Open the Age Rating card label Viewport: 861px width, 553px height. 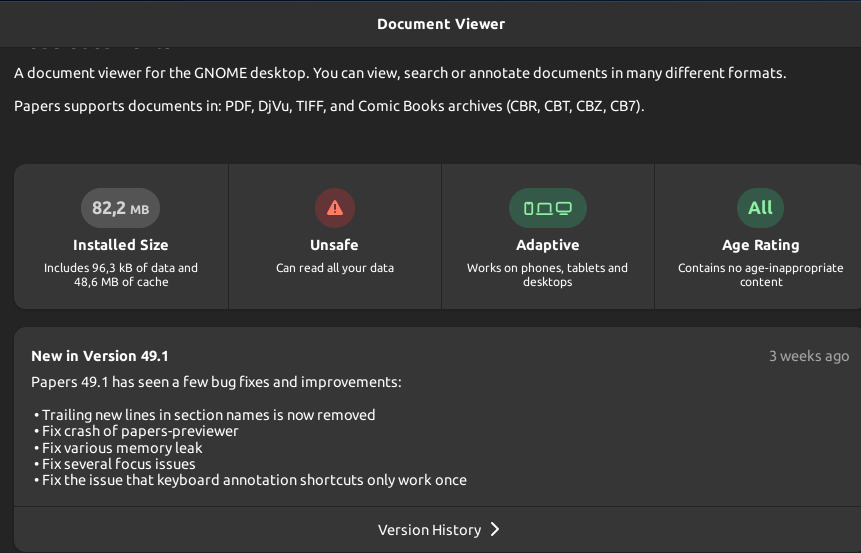pyautogui.click(x=760, y=245)
